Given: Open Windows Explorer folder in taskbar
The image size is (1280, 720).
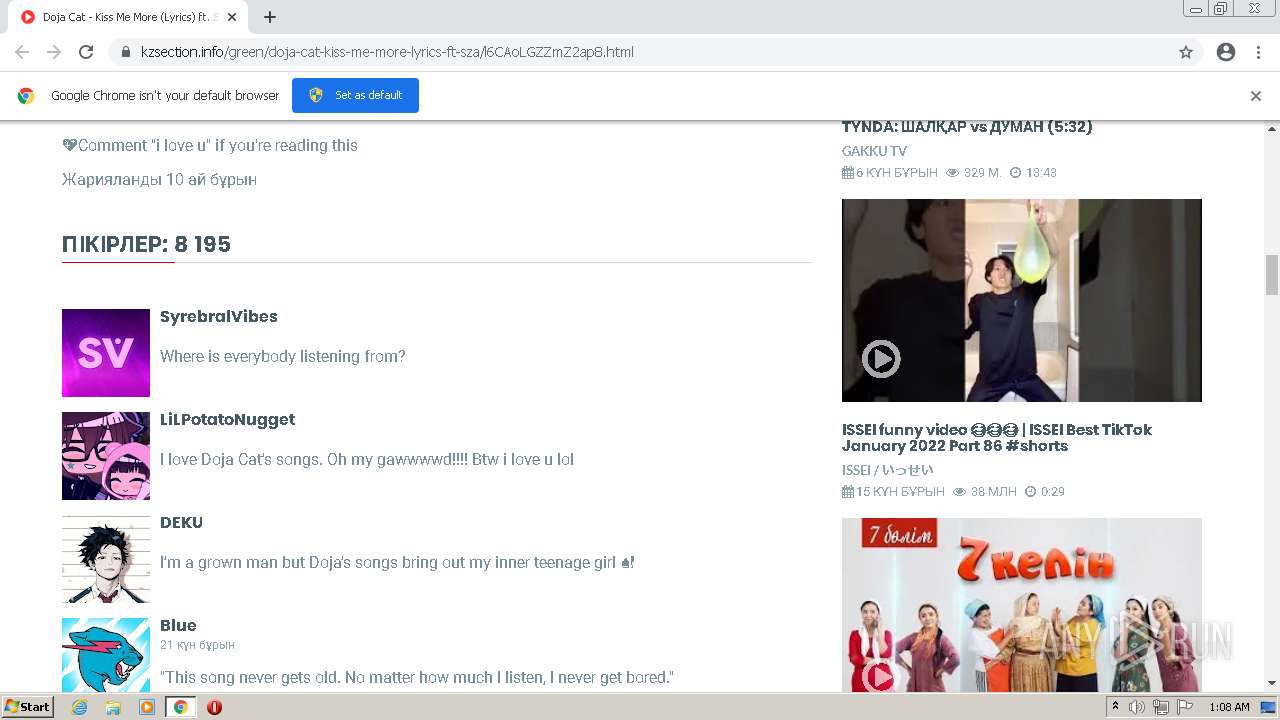Looking at the screenshot, I should (x=113, y=707).
